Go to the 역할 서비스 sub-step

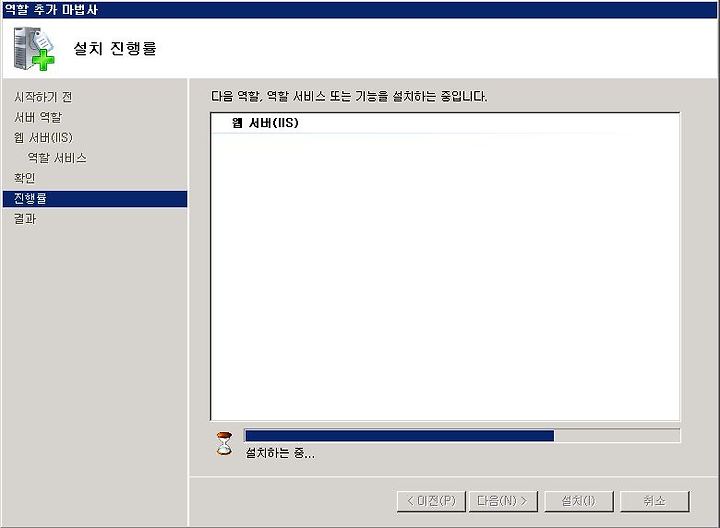57,158
